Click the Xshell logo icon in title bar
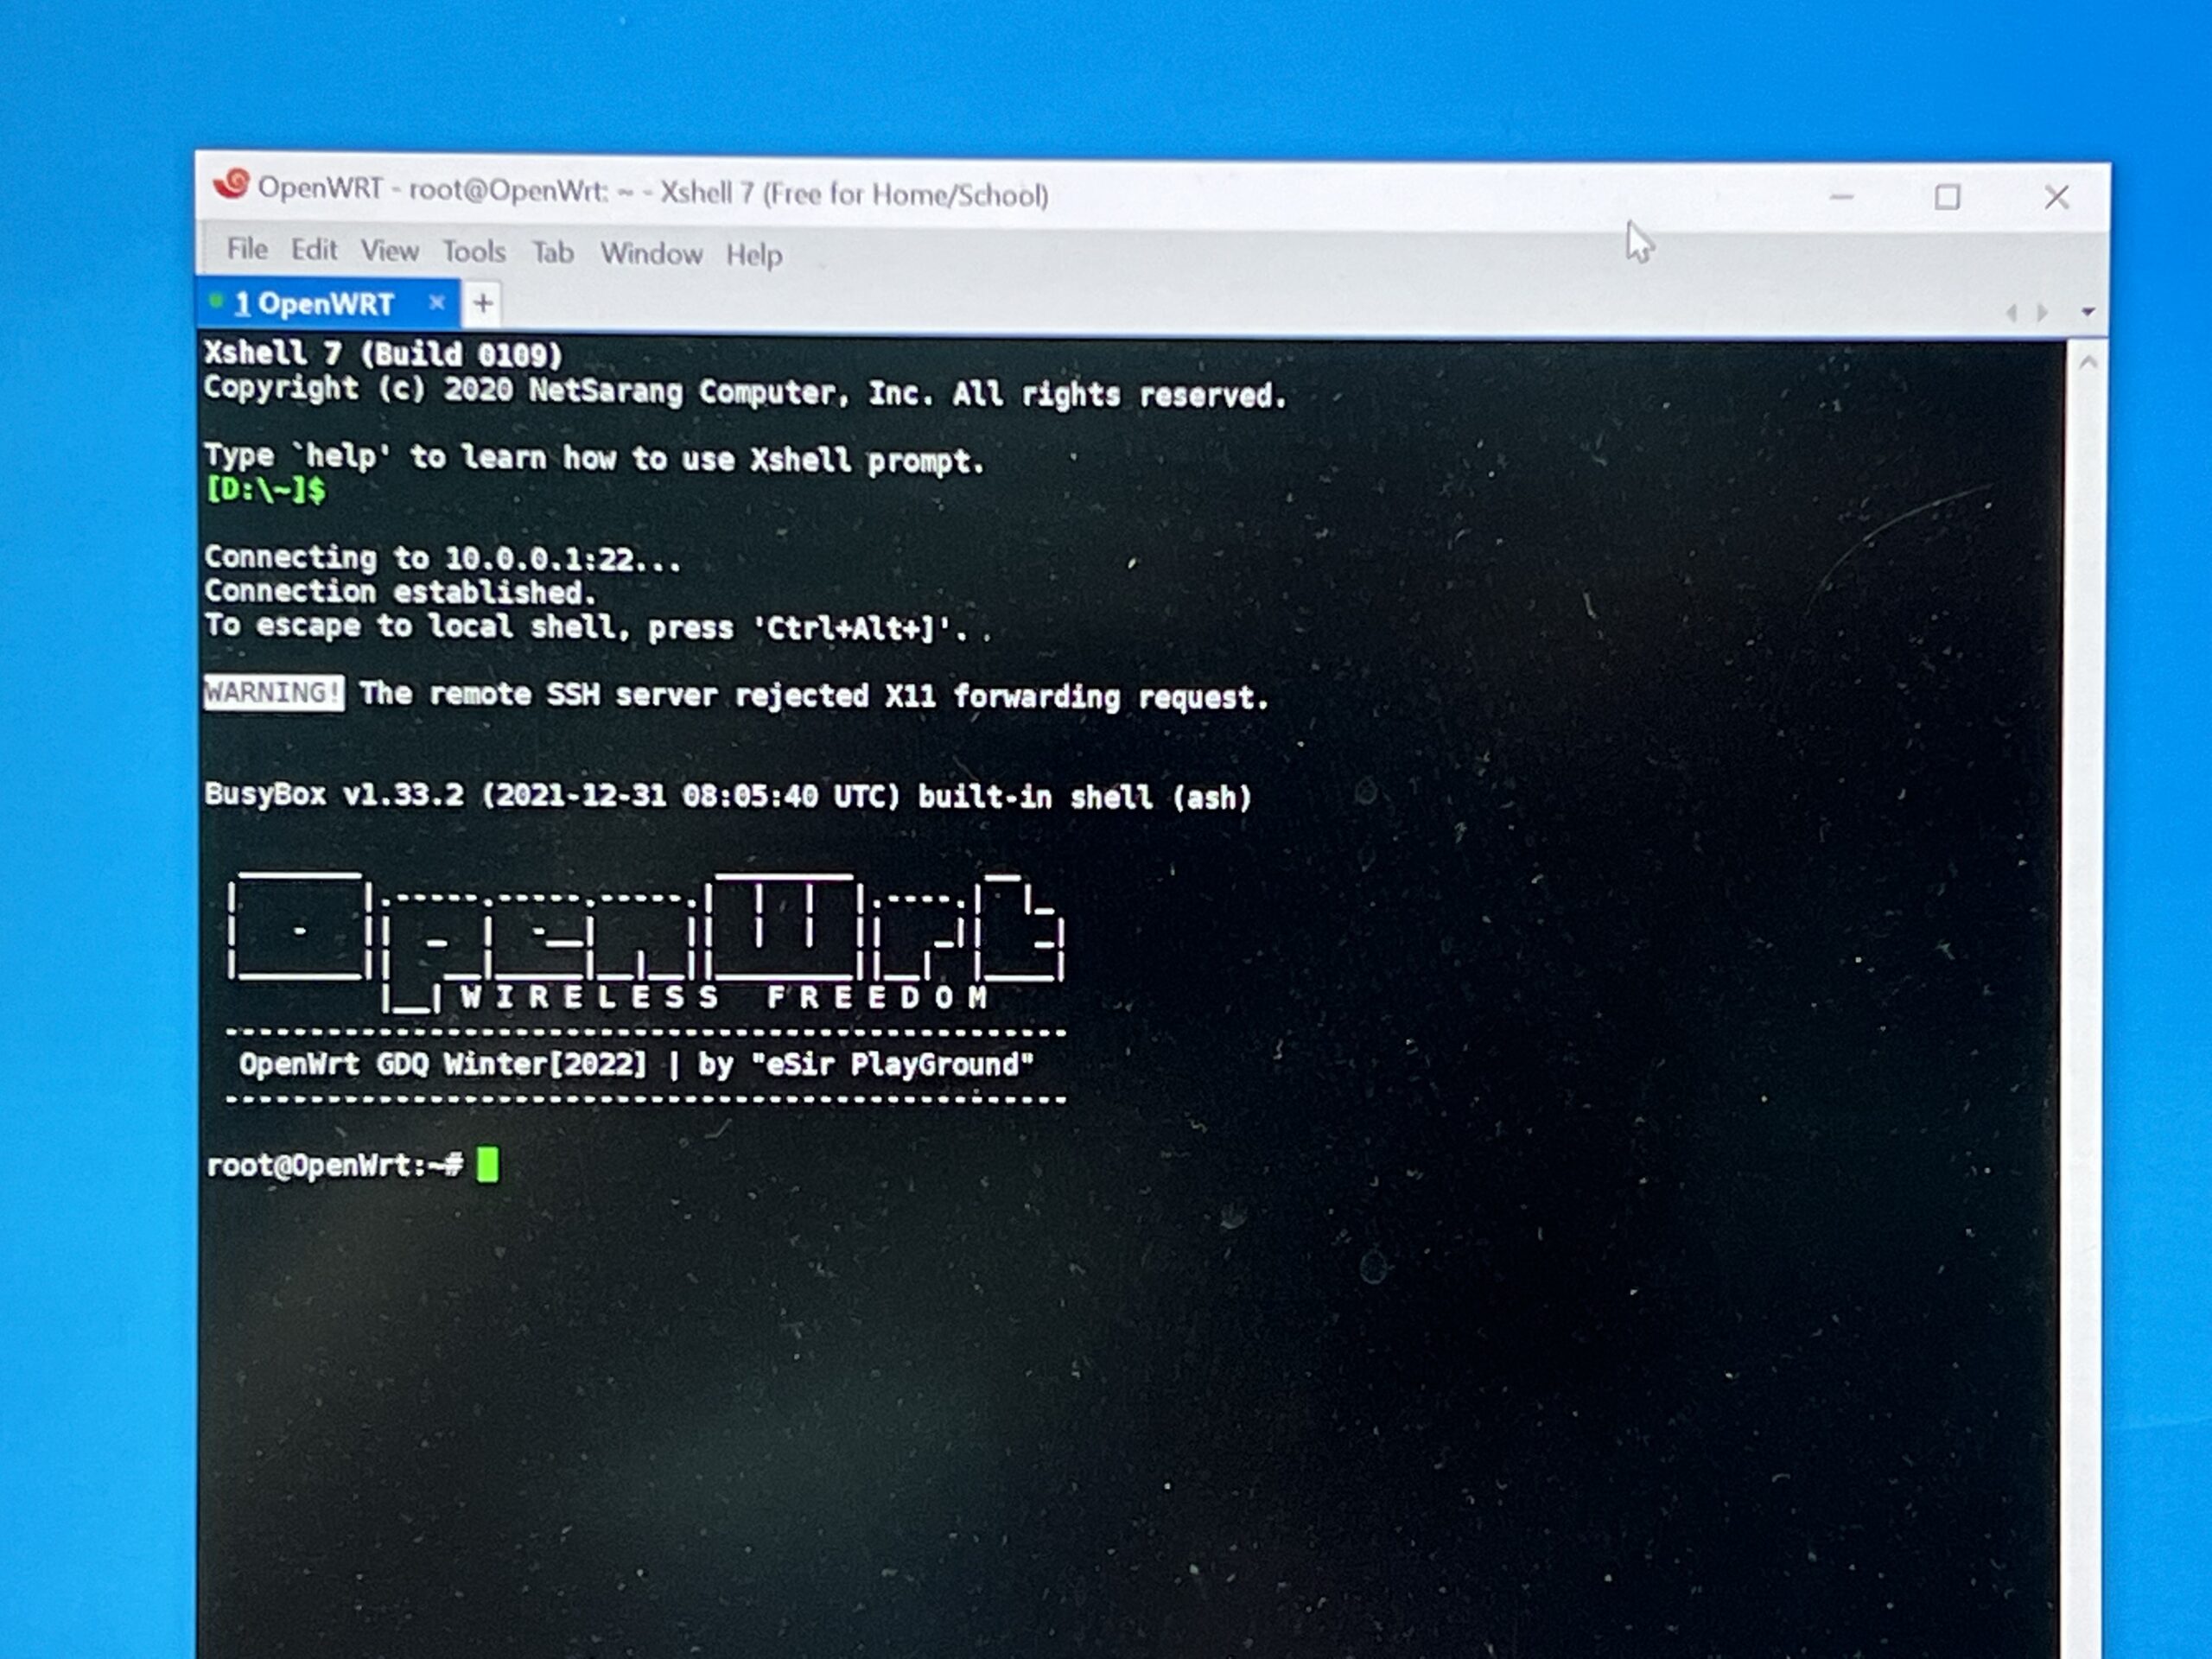2212x1659 pixels. [231, 184]
